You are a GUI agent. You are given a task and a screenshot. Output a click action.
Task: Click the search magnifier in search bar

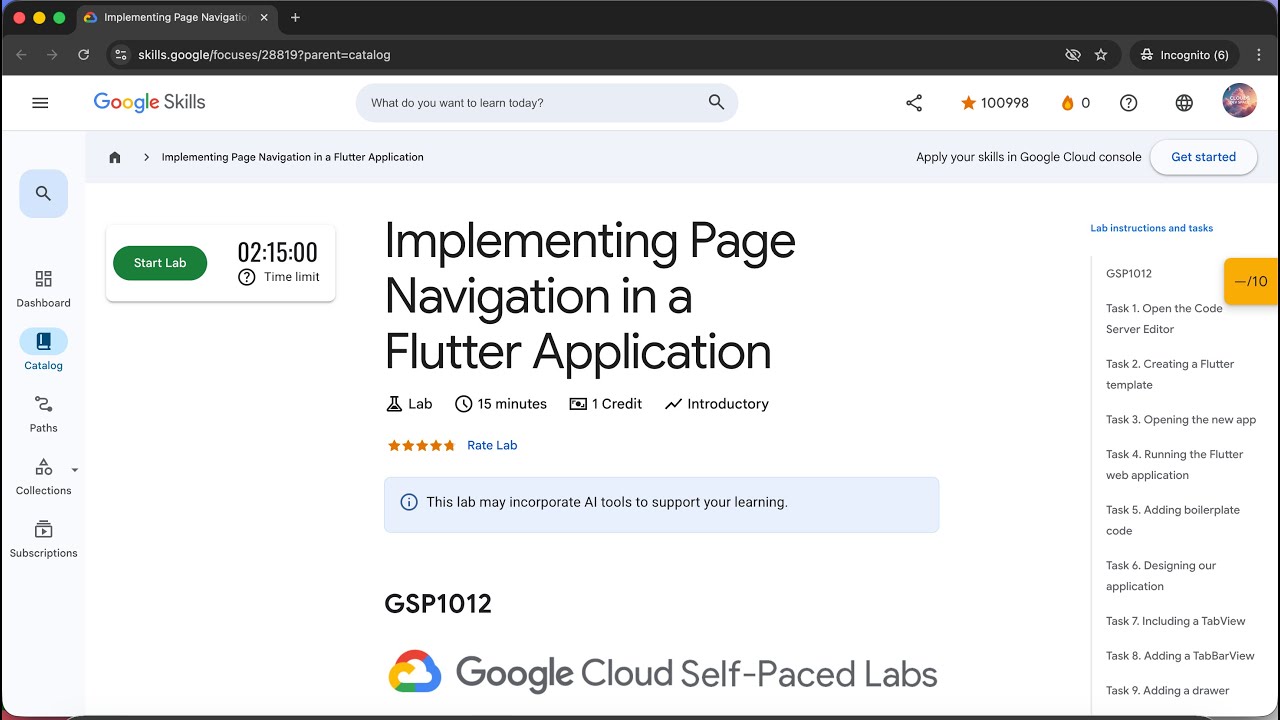point(716,102)
